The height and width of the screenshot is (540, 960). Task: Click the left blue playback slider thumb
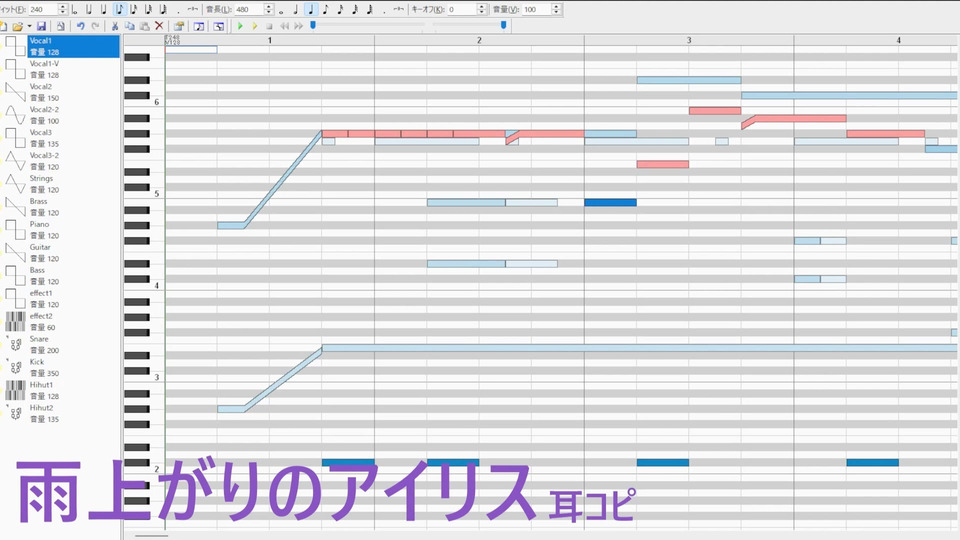313,25
